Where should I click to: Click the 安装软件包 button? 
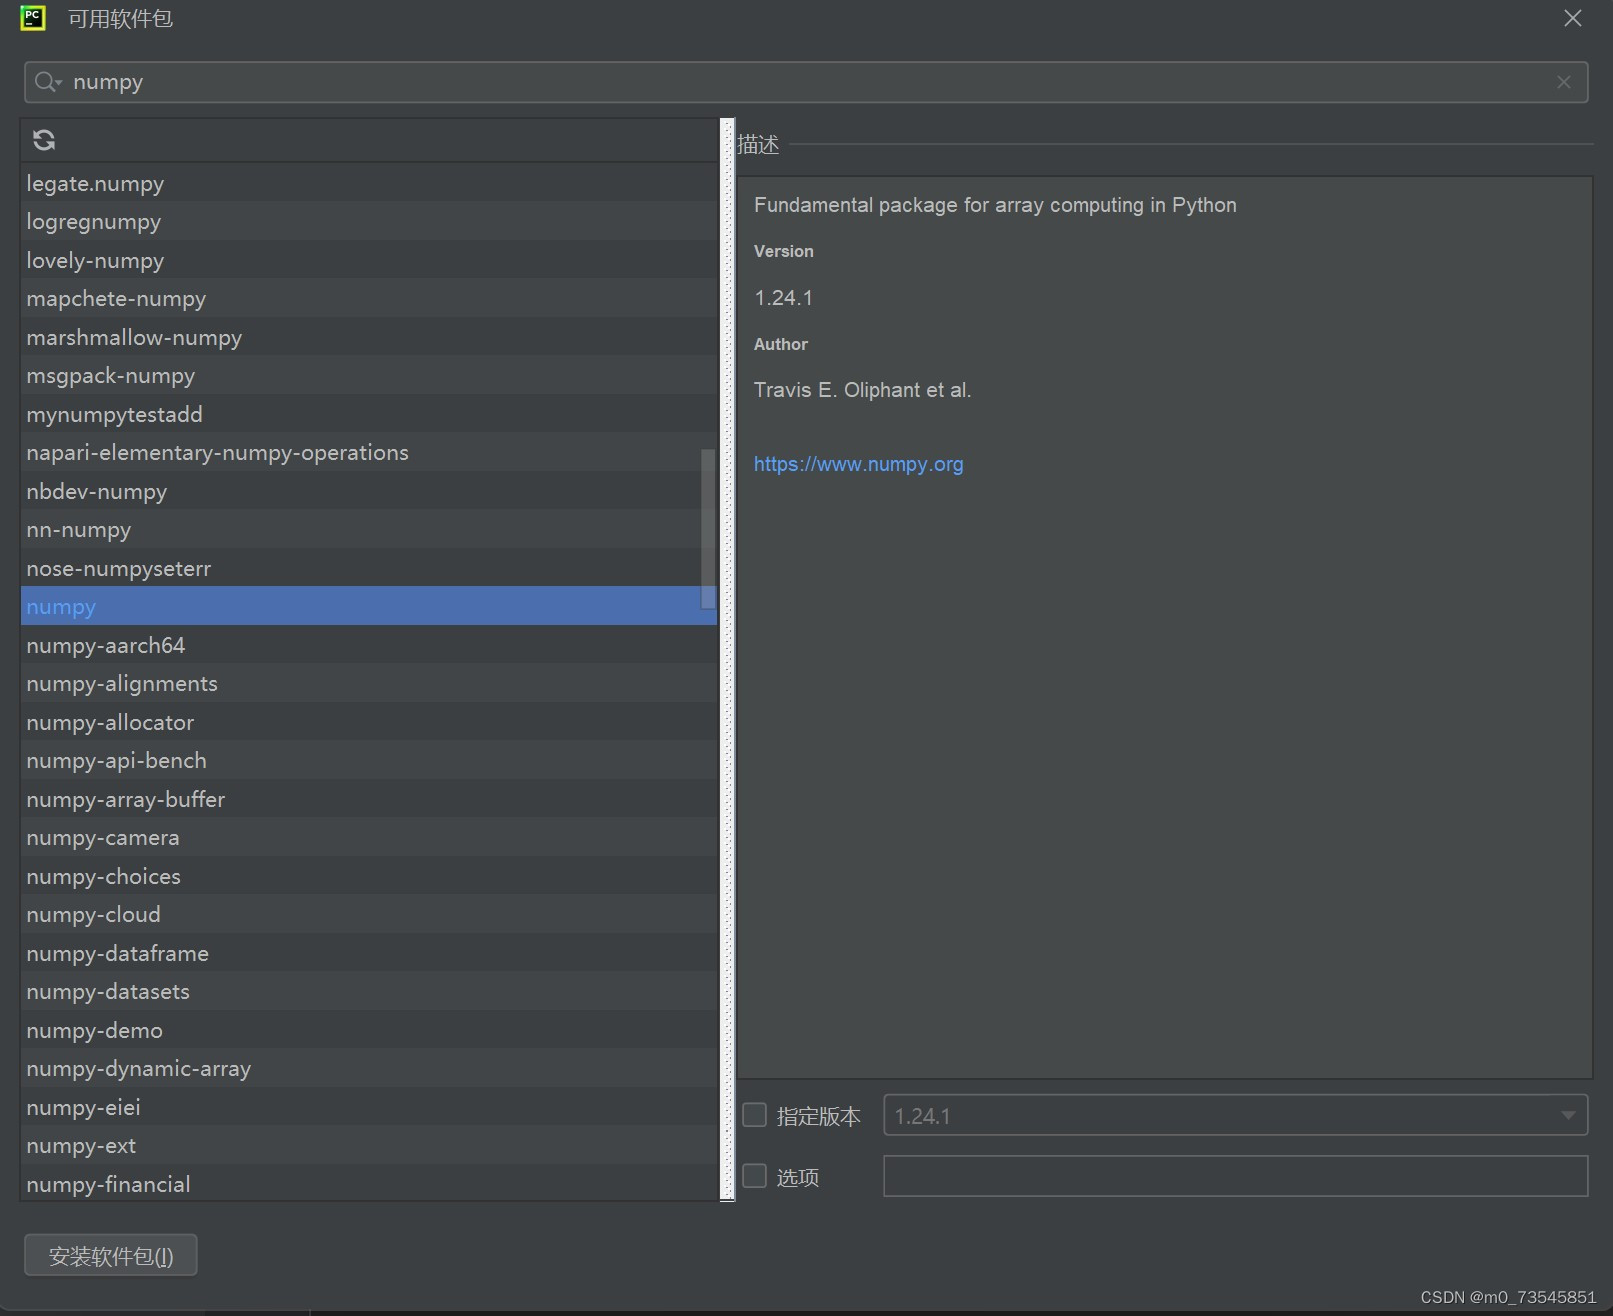point(111,1256)
